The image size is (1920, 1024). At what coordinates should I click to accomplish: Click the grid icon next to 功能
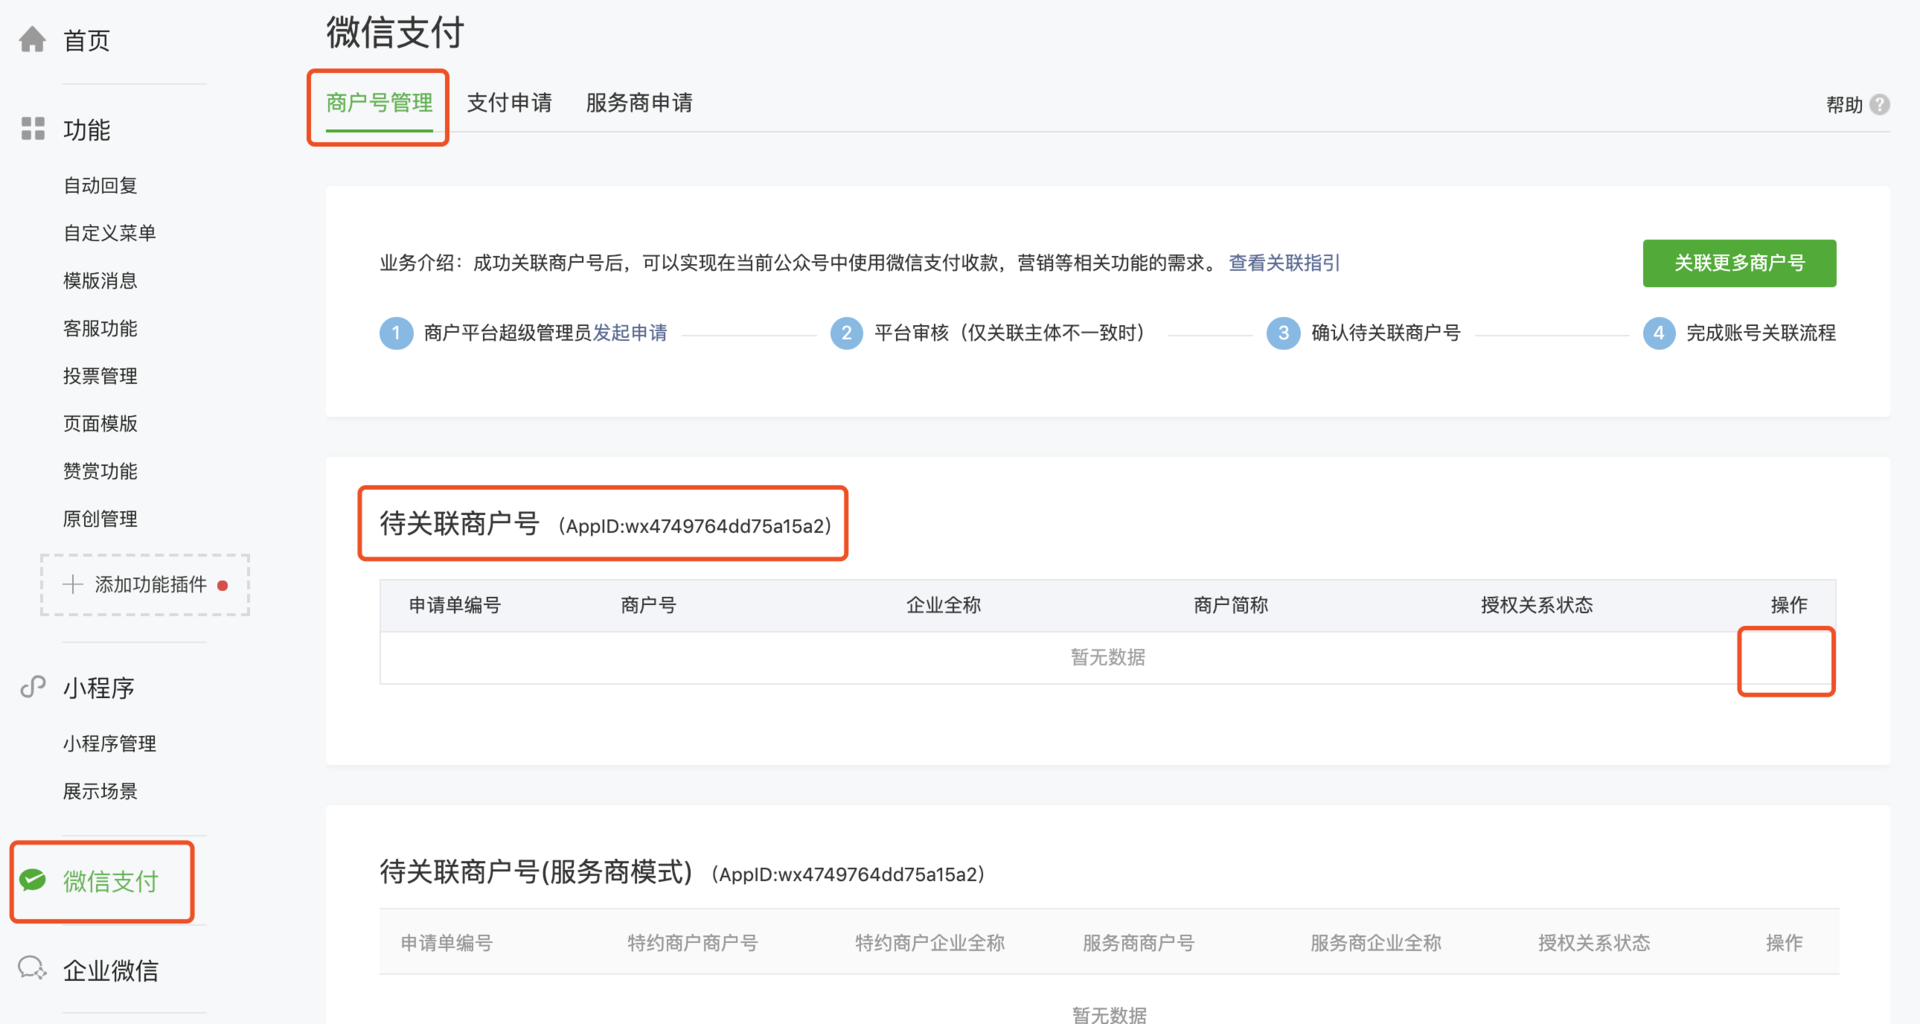[33, 128]
